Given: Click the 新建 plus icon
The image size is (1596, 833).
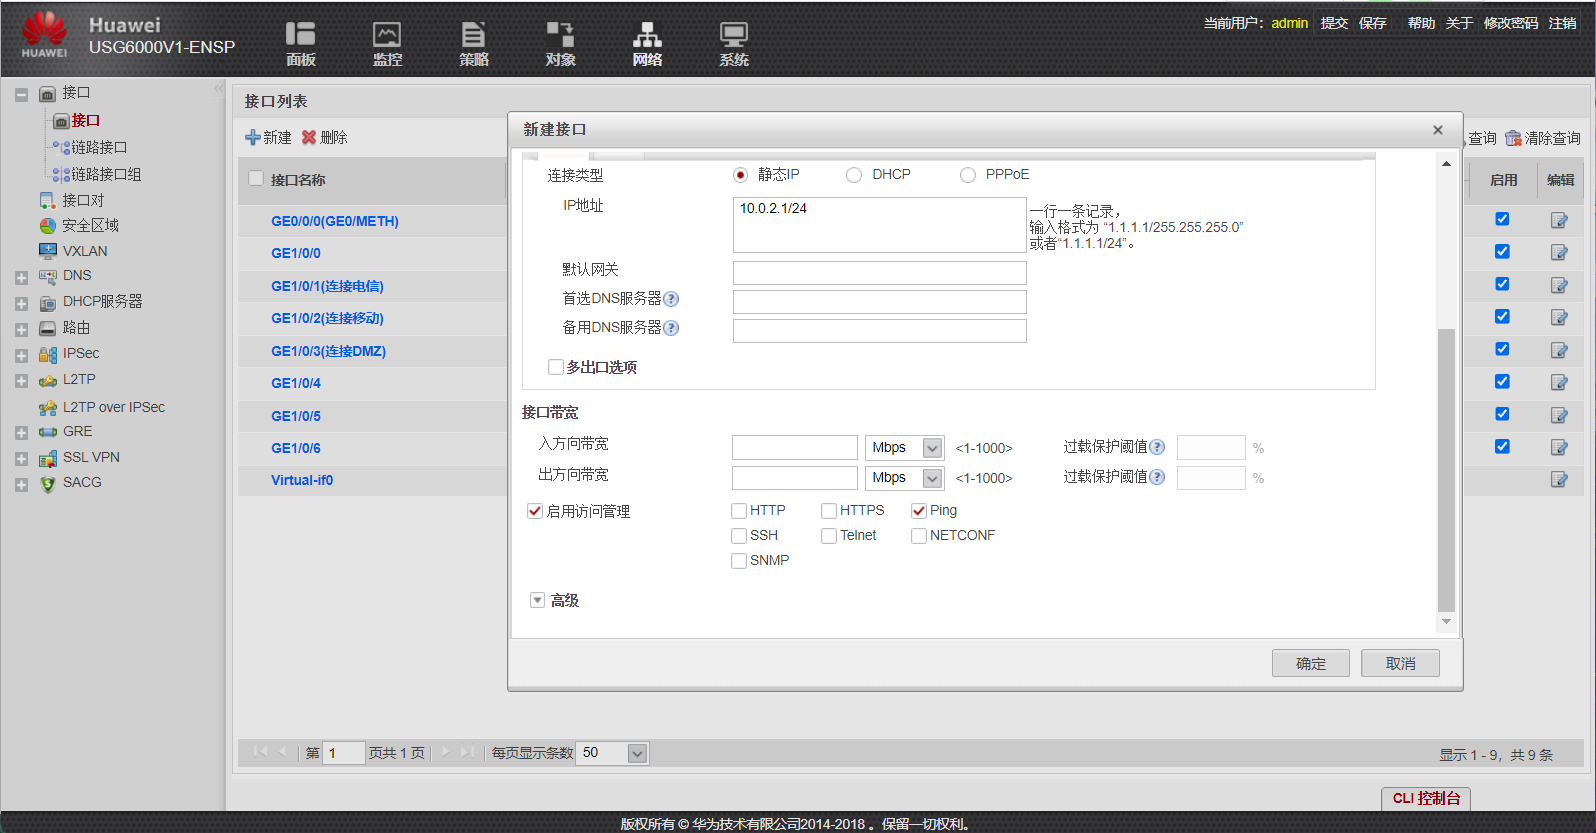Looking at the screenshot, I should [253, 138].
